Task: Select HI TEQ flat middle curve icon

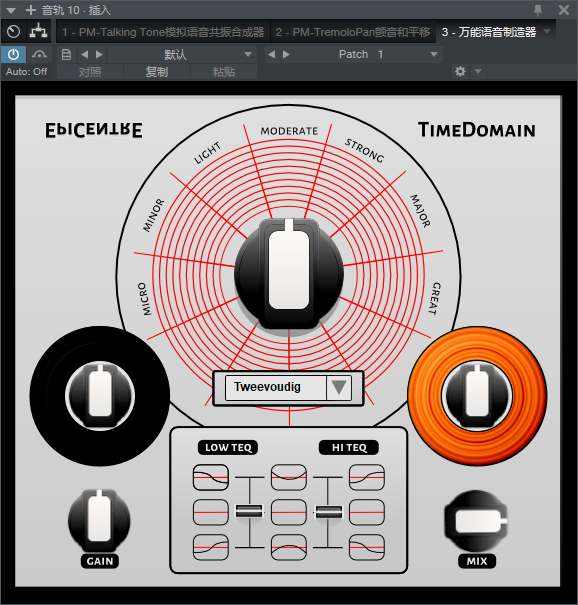Action: coord(367,512)
